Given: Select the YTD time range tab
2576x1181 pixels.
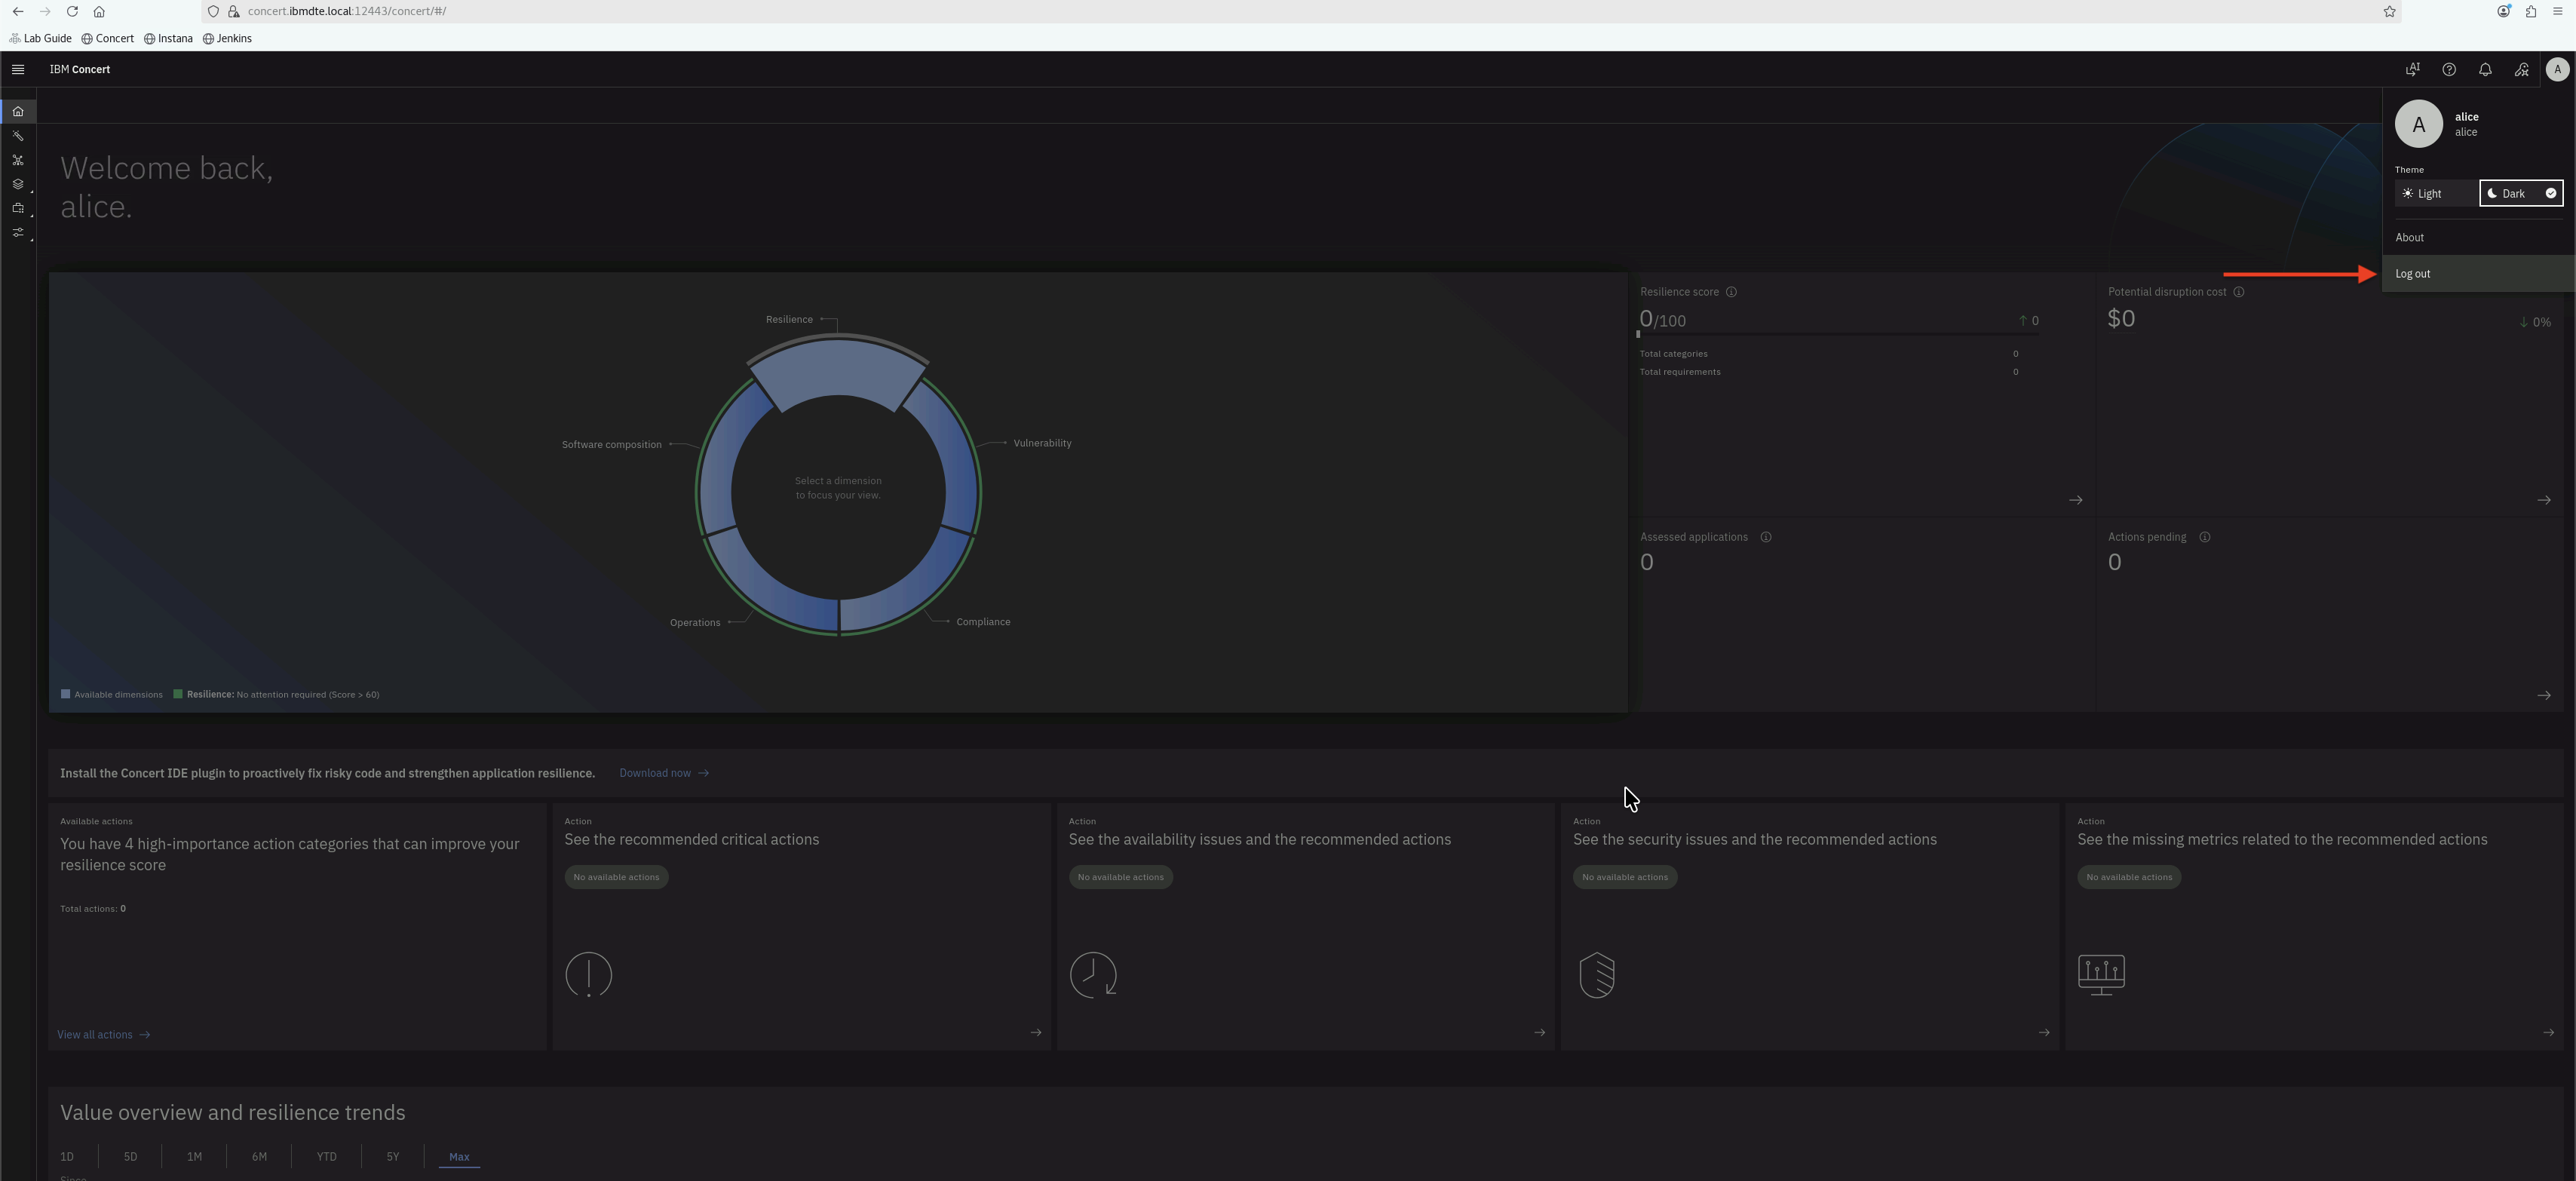Looking at the screenshot, I should click(326, 1157).
